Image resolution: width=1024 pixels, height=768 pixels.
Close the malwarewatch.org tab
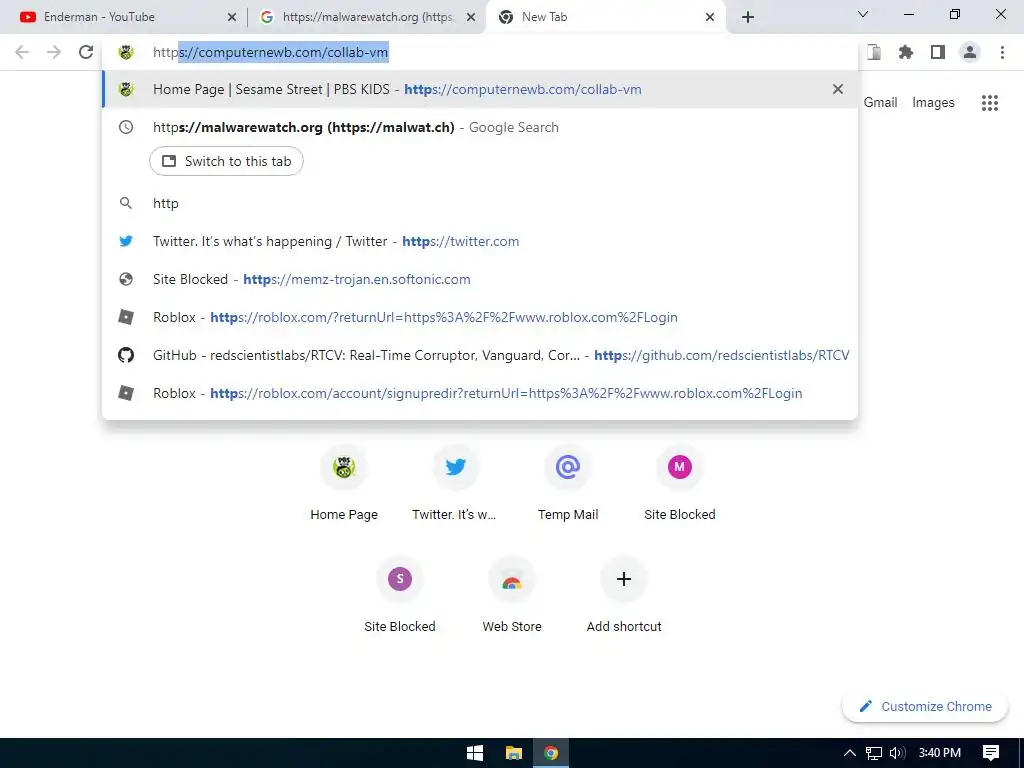click(x=470, y=17)
